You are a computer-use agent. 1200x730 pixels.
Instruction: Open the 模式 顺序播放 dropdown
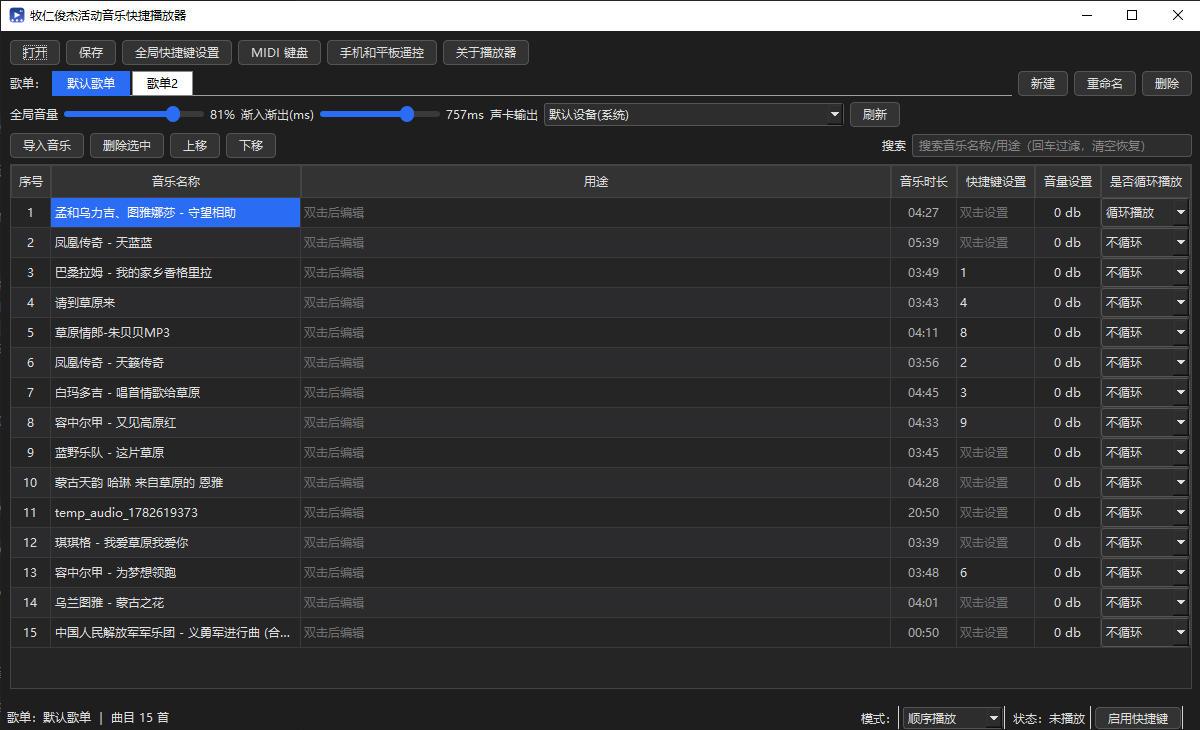pos(951,718)
